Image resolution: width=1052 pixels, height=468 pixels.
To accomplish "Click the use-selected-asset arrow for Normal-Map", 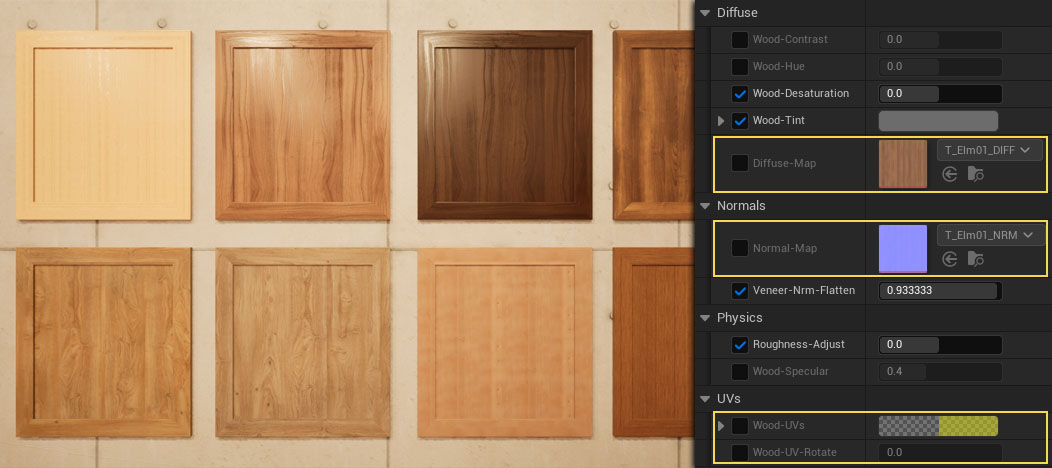I will click(x=950, y=260).
